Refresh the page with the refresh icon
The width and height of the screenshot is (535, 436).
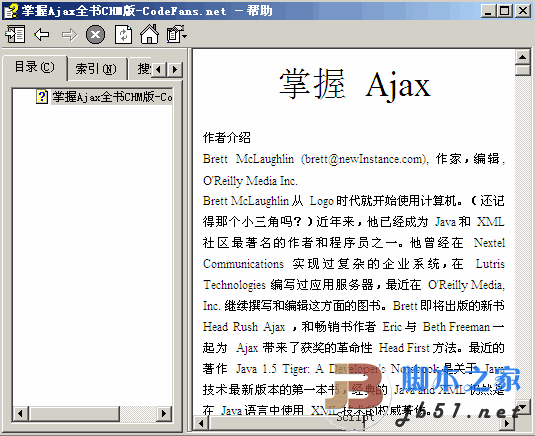[123, 34]
